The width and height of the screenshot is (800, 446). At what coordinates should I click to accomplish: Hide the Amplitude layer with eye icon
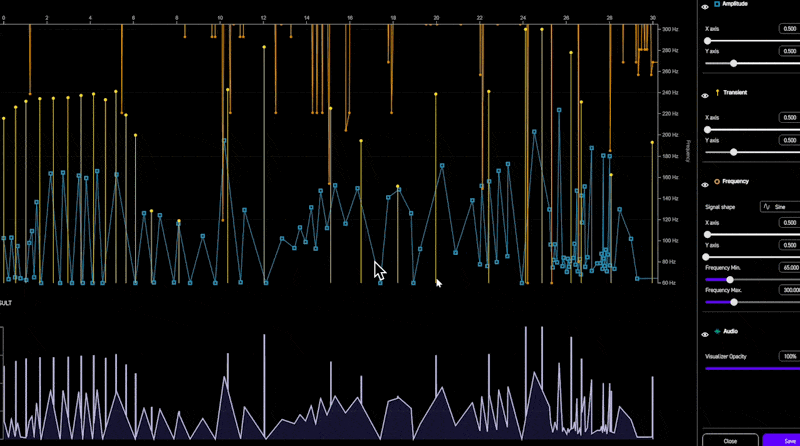coord(705,6)
